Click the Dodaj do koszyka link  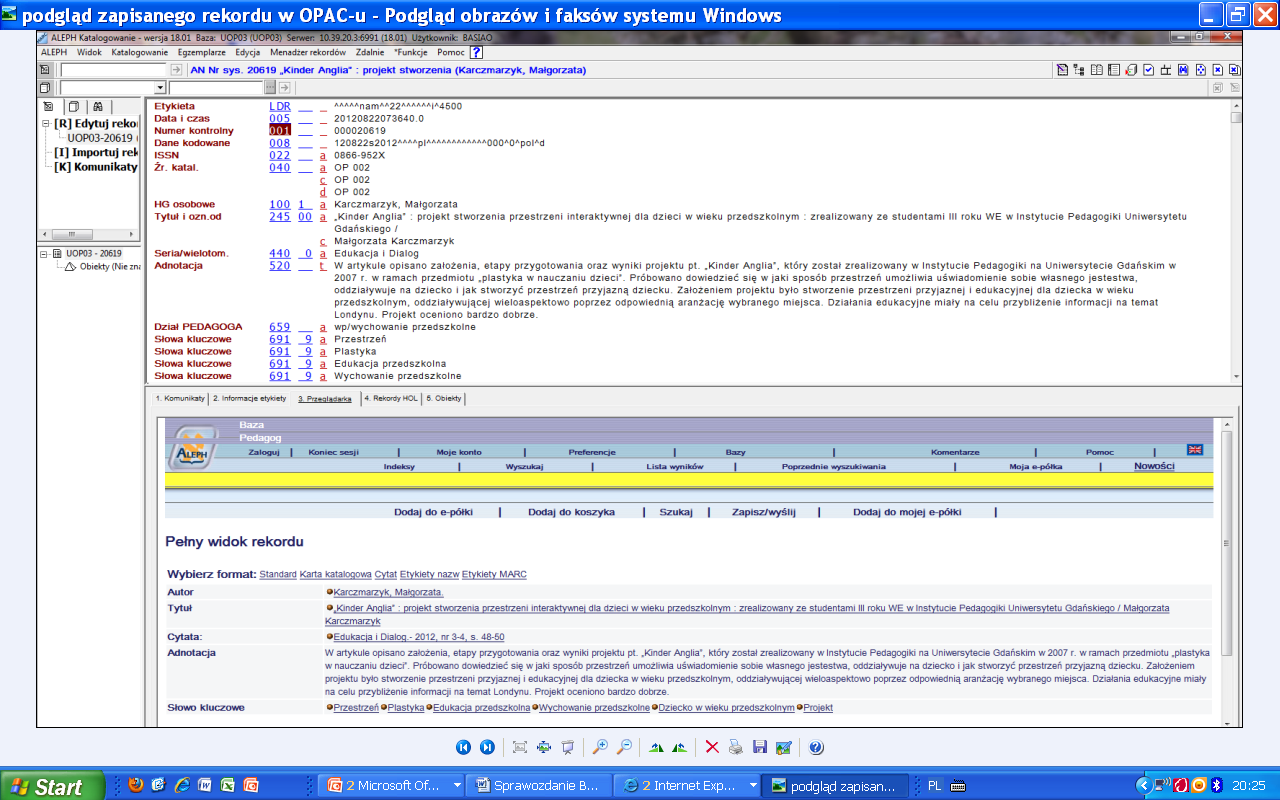click(571, 511)
